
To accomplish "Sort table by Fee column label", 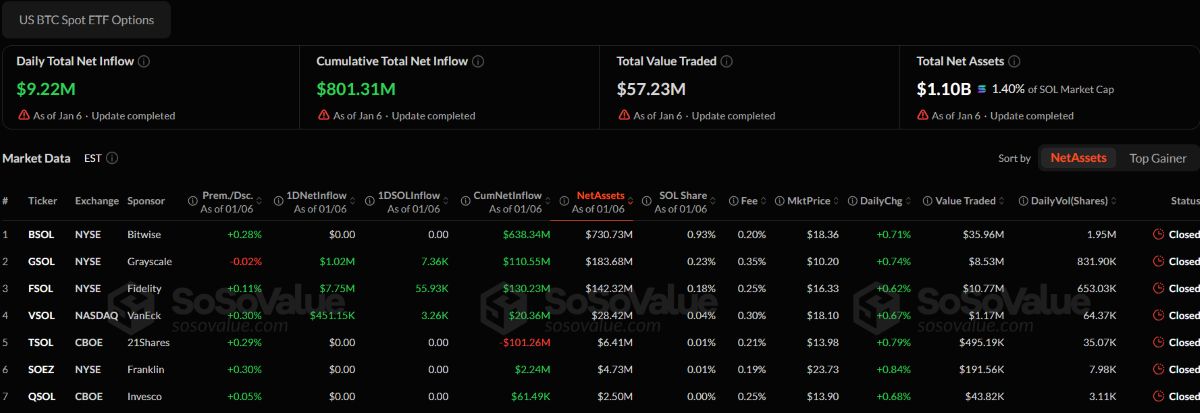I will [750, 200].
